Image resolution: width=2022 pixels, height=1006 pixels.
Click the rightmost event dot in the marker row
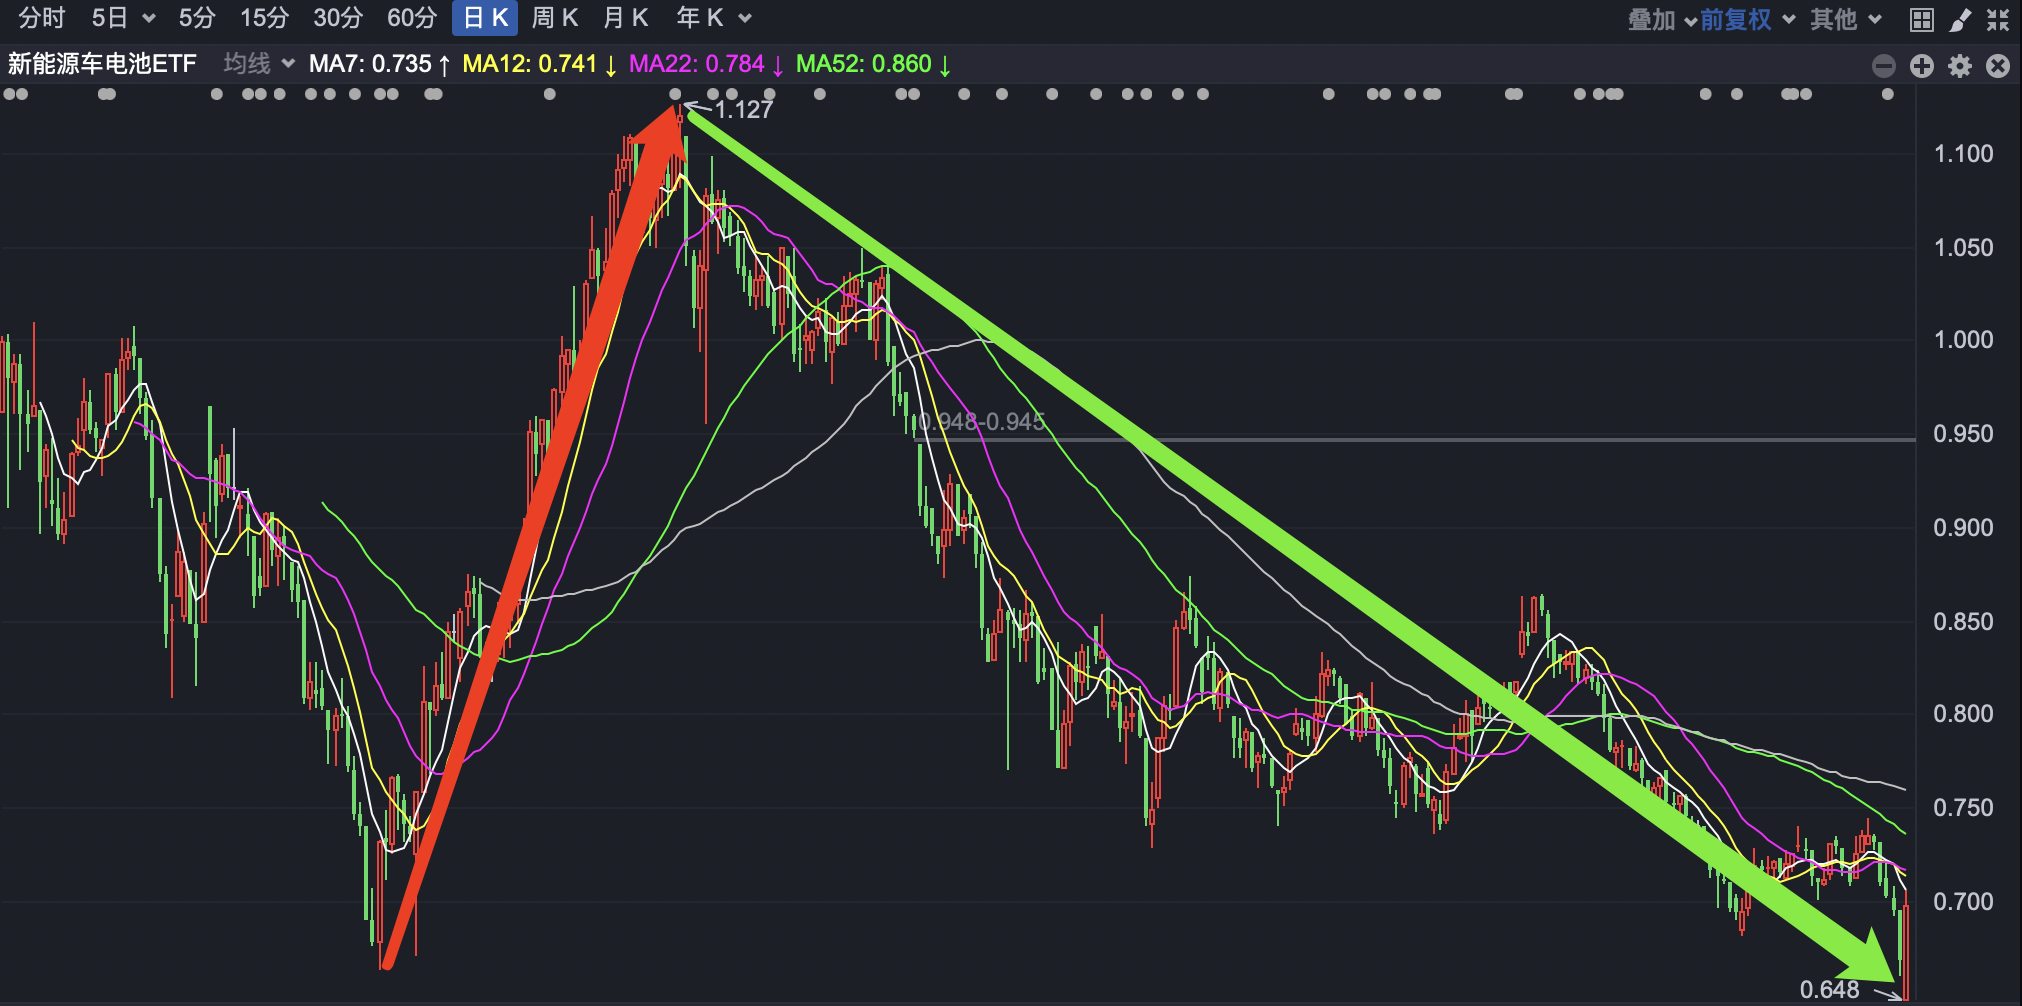[1887, 94]
